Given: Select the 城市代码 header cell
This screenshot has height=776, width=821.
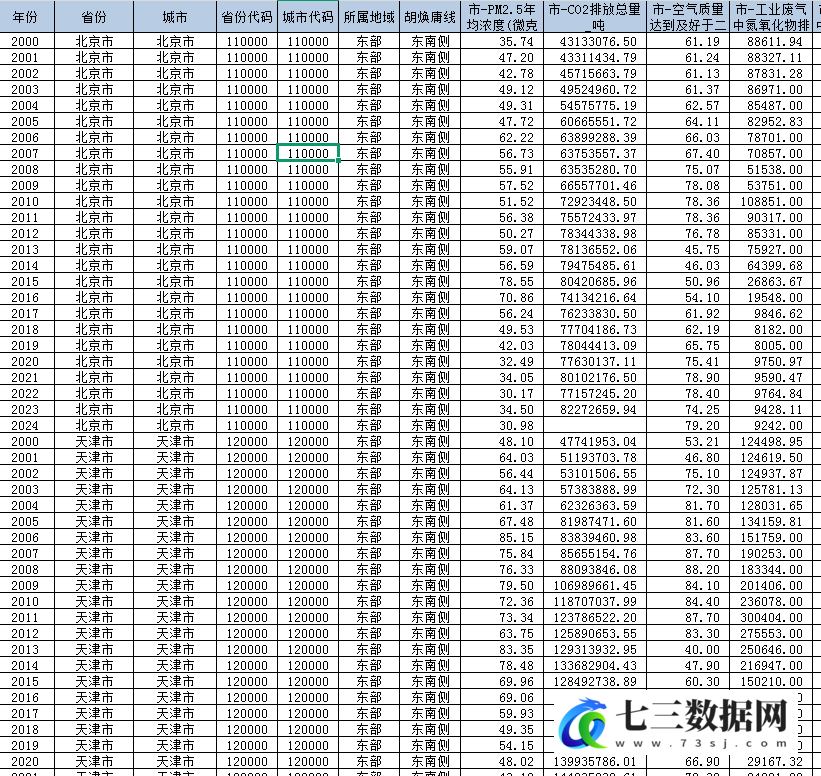Looking at the screenshot, I should pyautogui.click(x=308, y=17).
